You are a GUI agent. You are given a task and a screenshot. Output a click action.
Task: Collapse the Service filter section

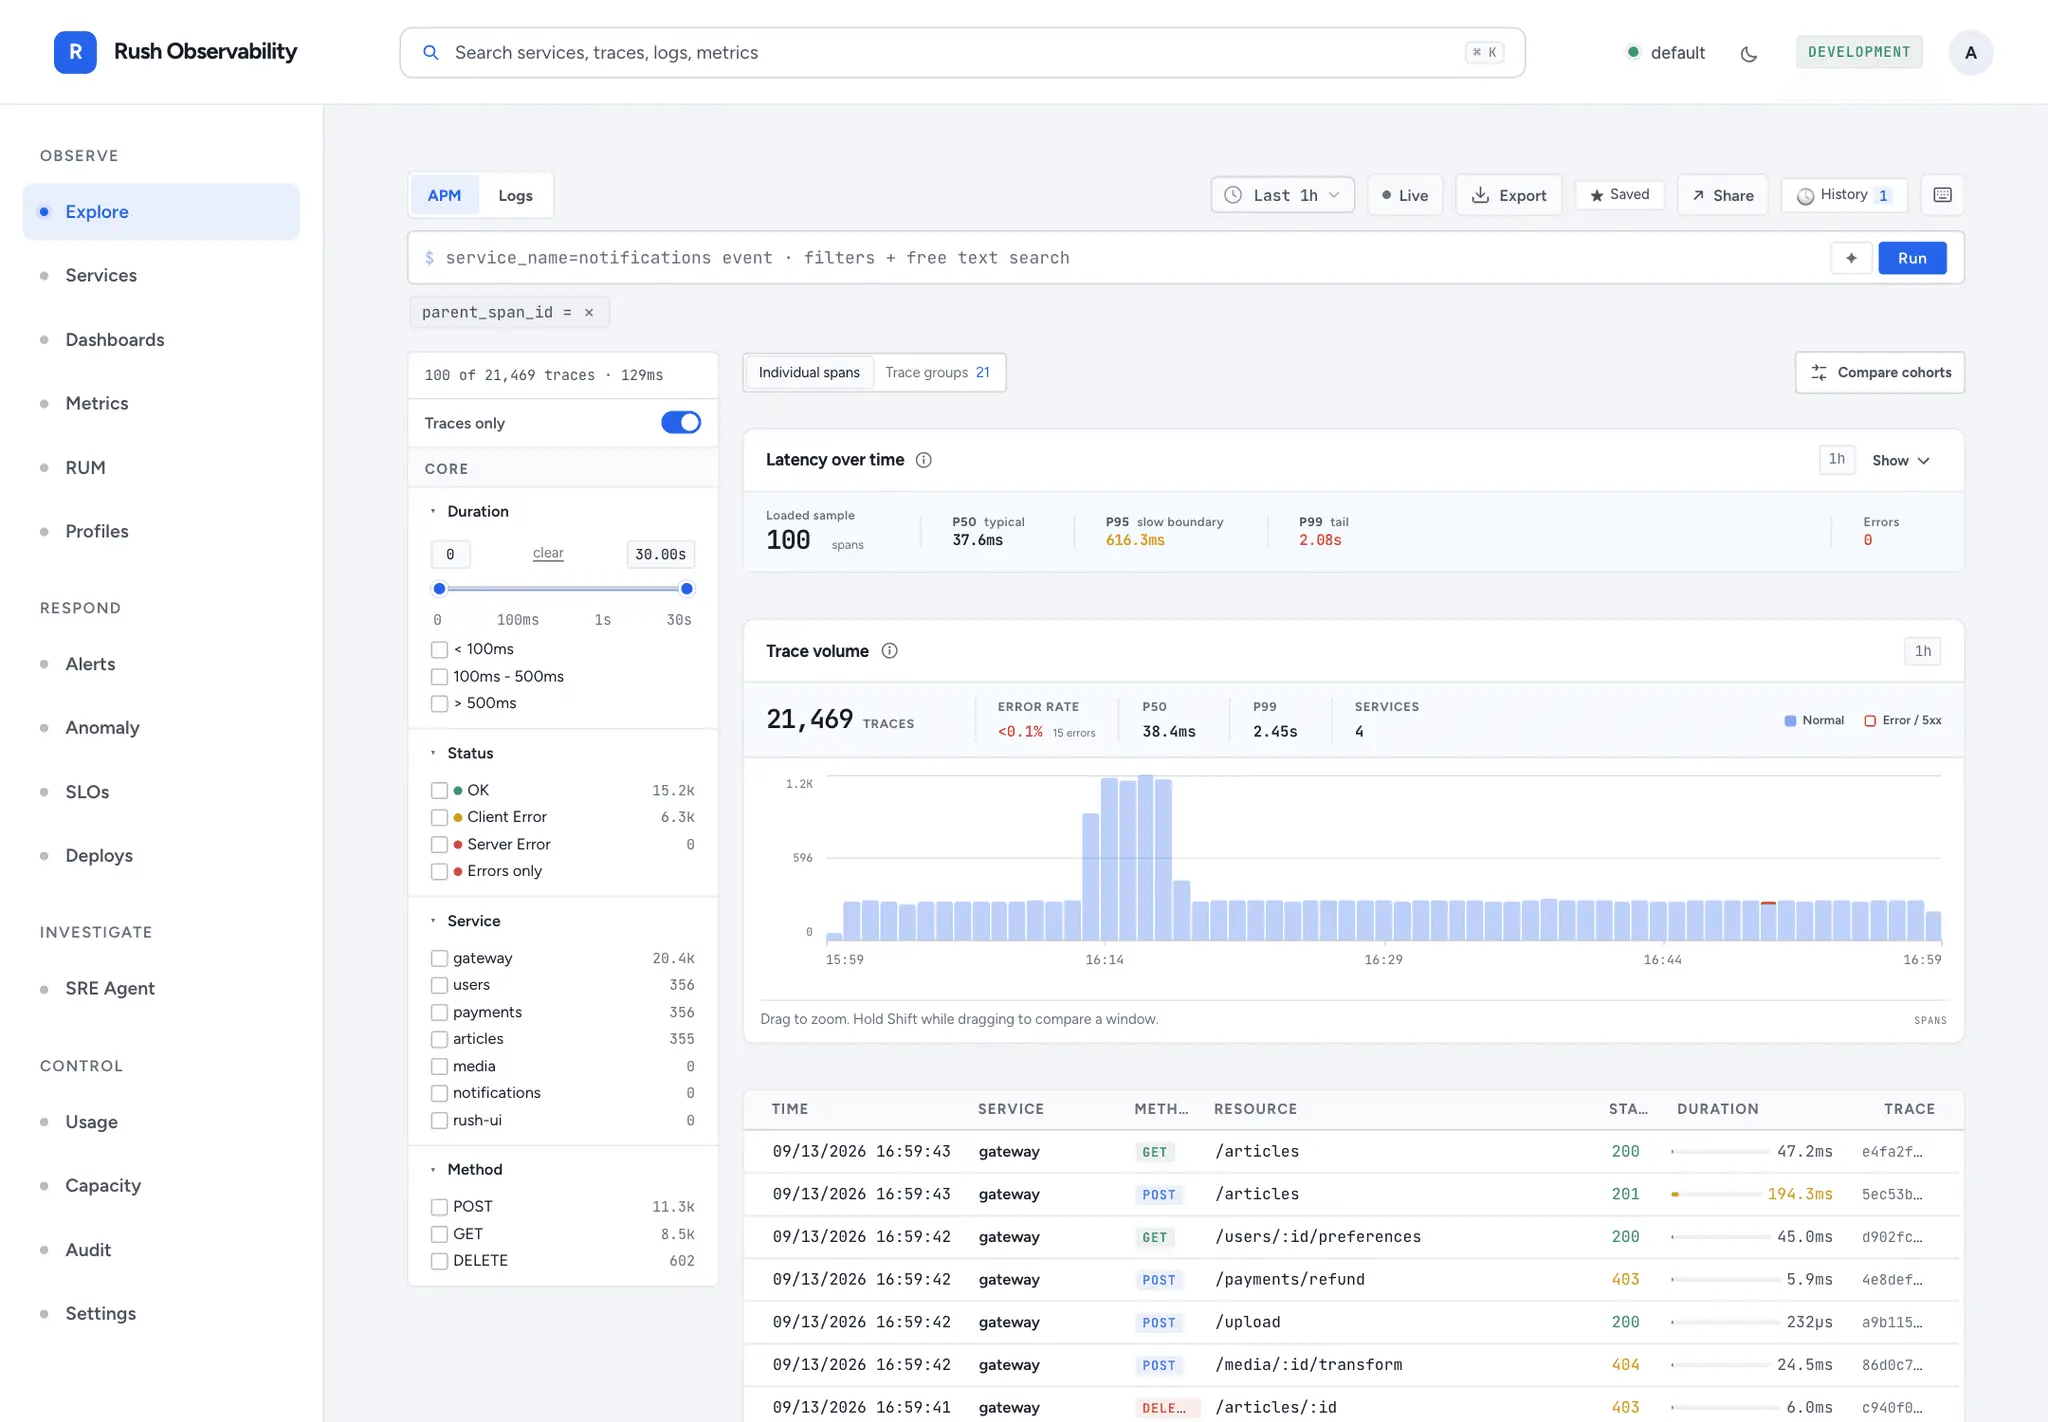(x=466, y=921)
